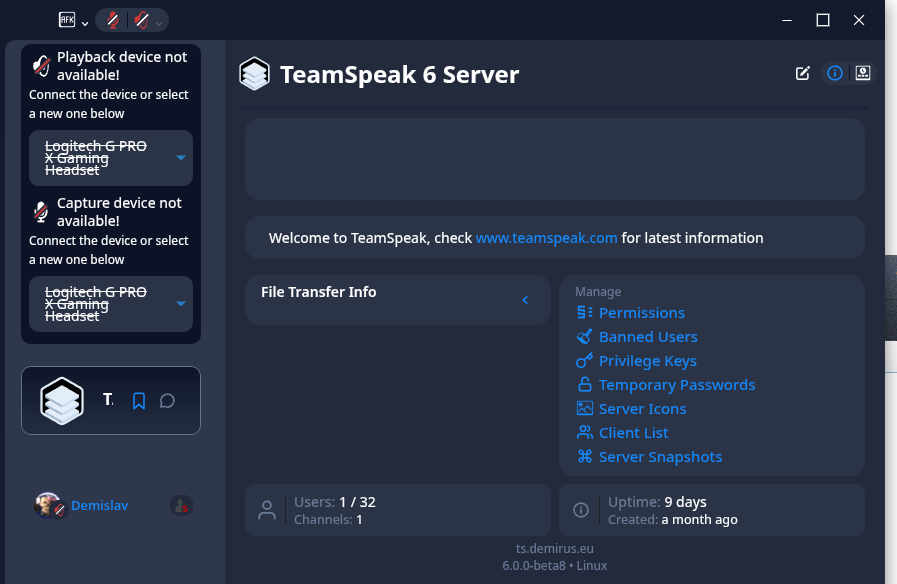Screen dimensions: 897x584
Task: Minimize the TeamSpeak window
Action: tap(787, 21)
